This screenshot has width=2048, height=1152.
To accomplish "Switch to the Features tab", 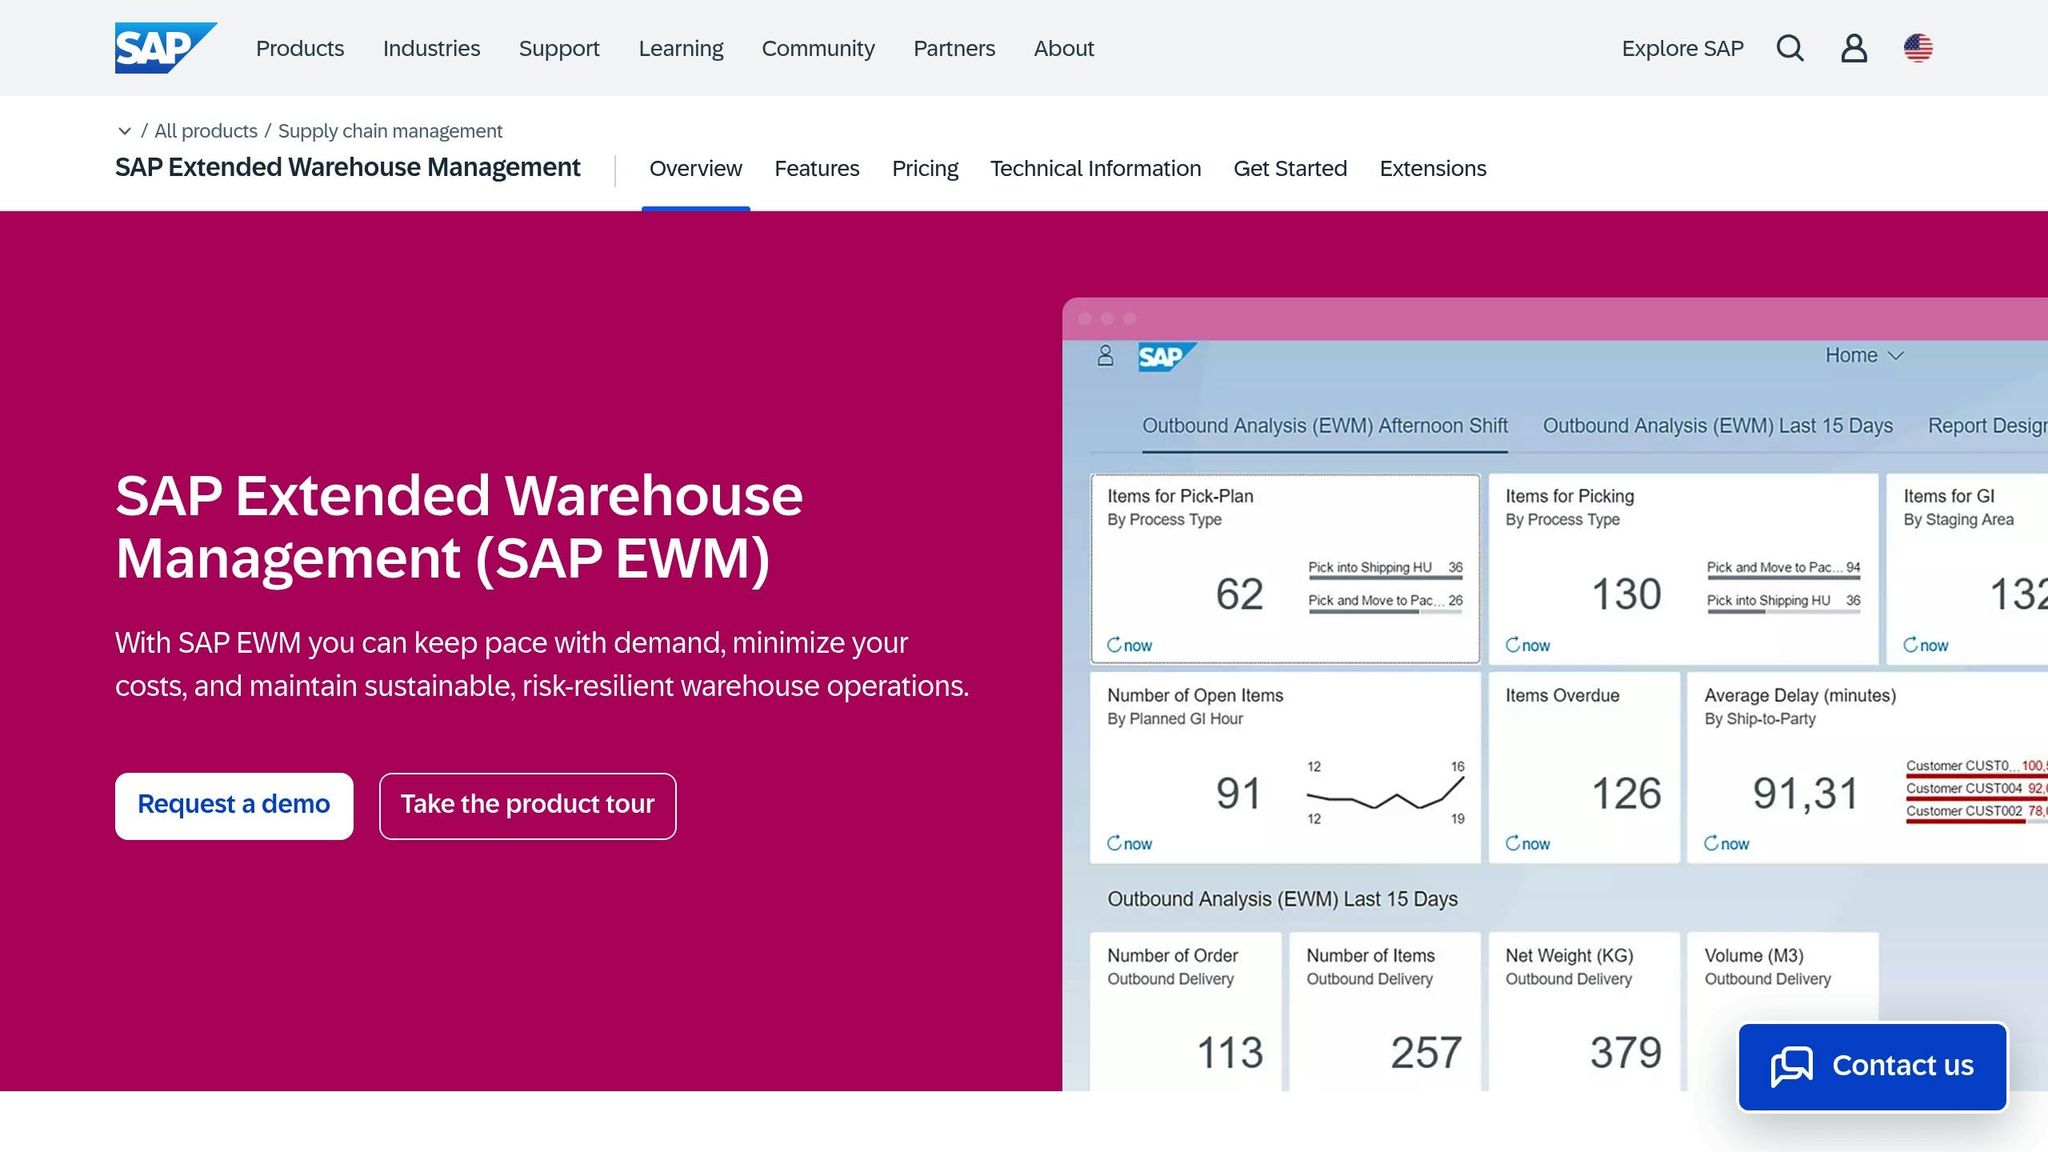I will tap(817, 168).
